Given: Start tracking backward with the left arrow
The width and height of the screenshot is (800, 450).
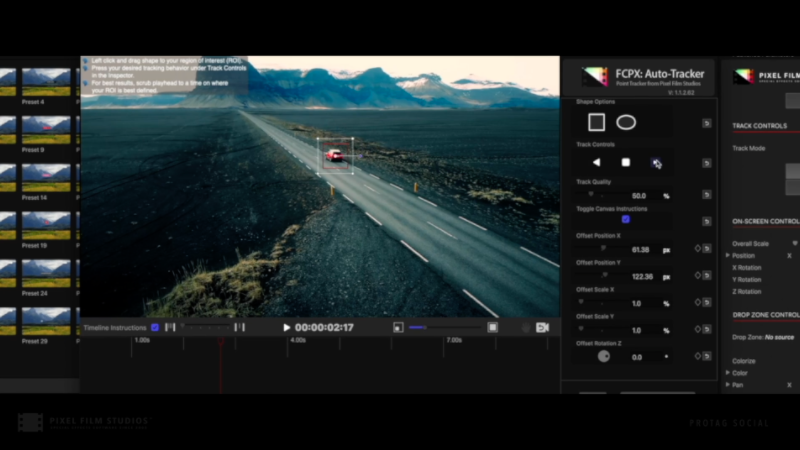Looking at the screenshot, I should click(596, 162).
